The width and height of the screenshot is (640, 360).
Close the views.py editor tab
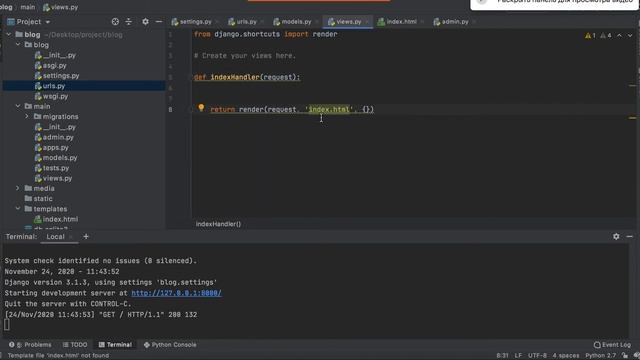(367, 22)
